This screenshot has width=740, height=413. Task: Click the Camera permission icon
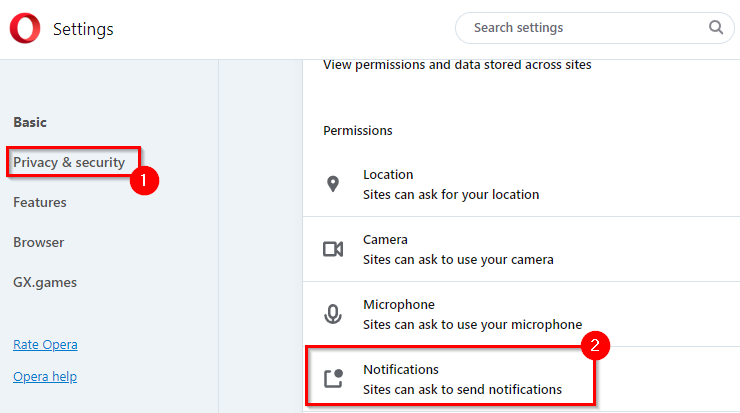pyautogui.click(x=333, y=249)
